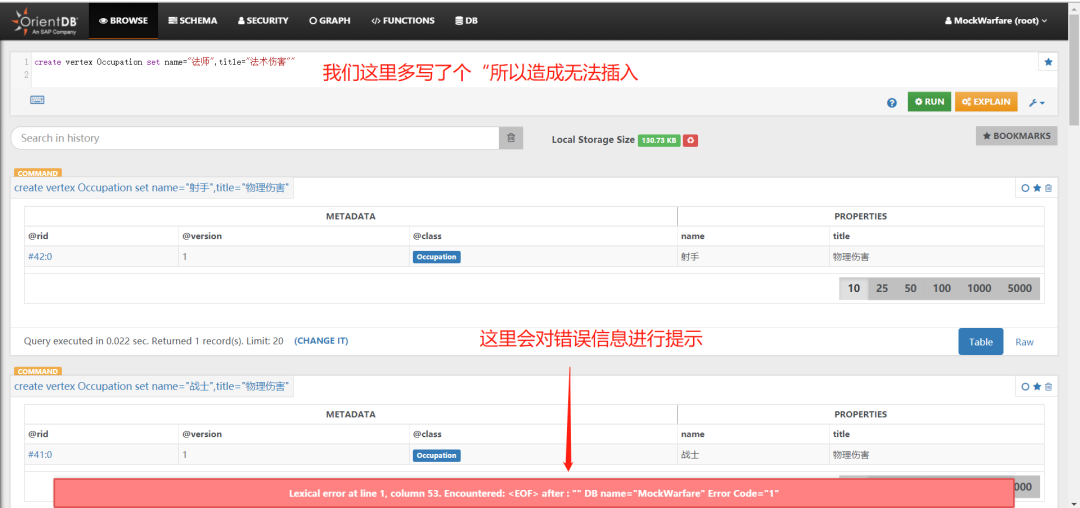This screenshot has width=1080, height=508.
Task: Open record #41:0
Action: pos(40,455)
